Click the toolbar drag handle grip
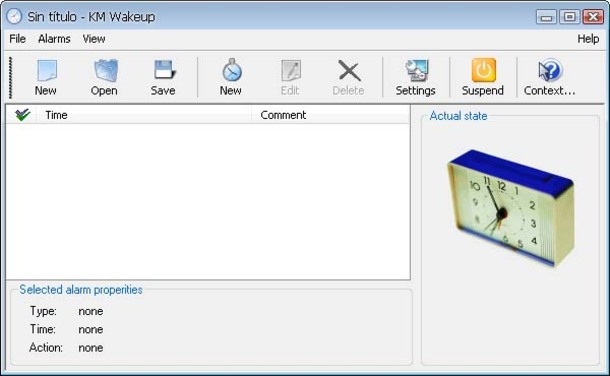This screenshot has width=610, height=376. [x=11, y=77]
